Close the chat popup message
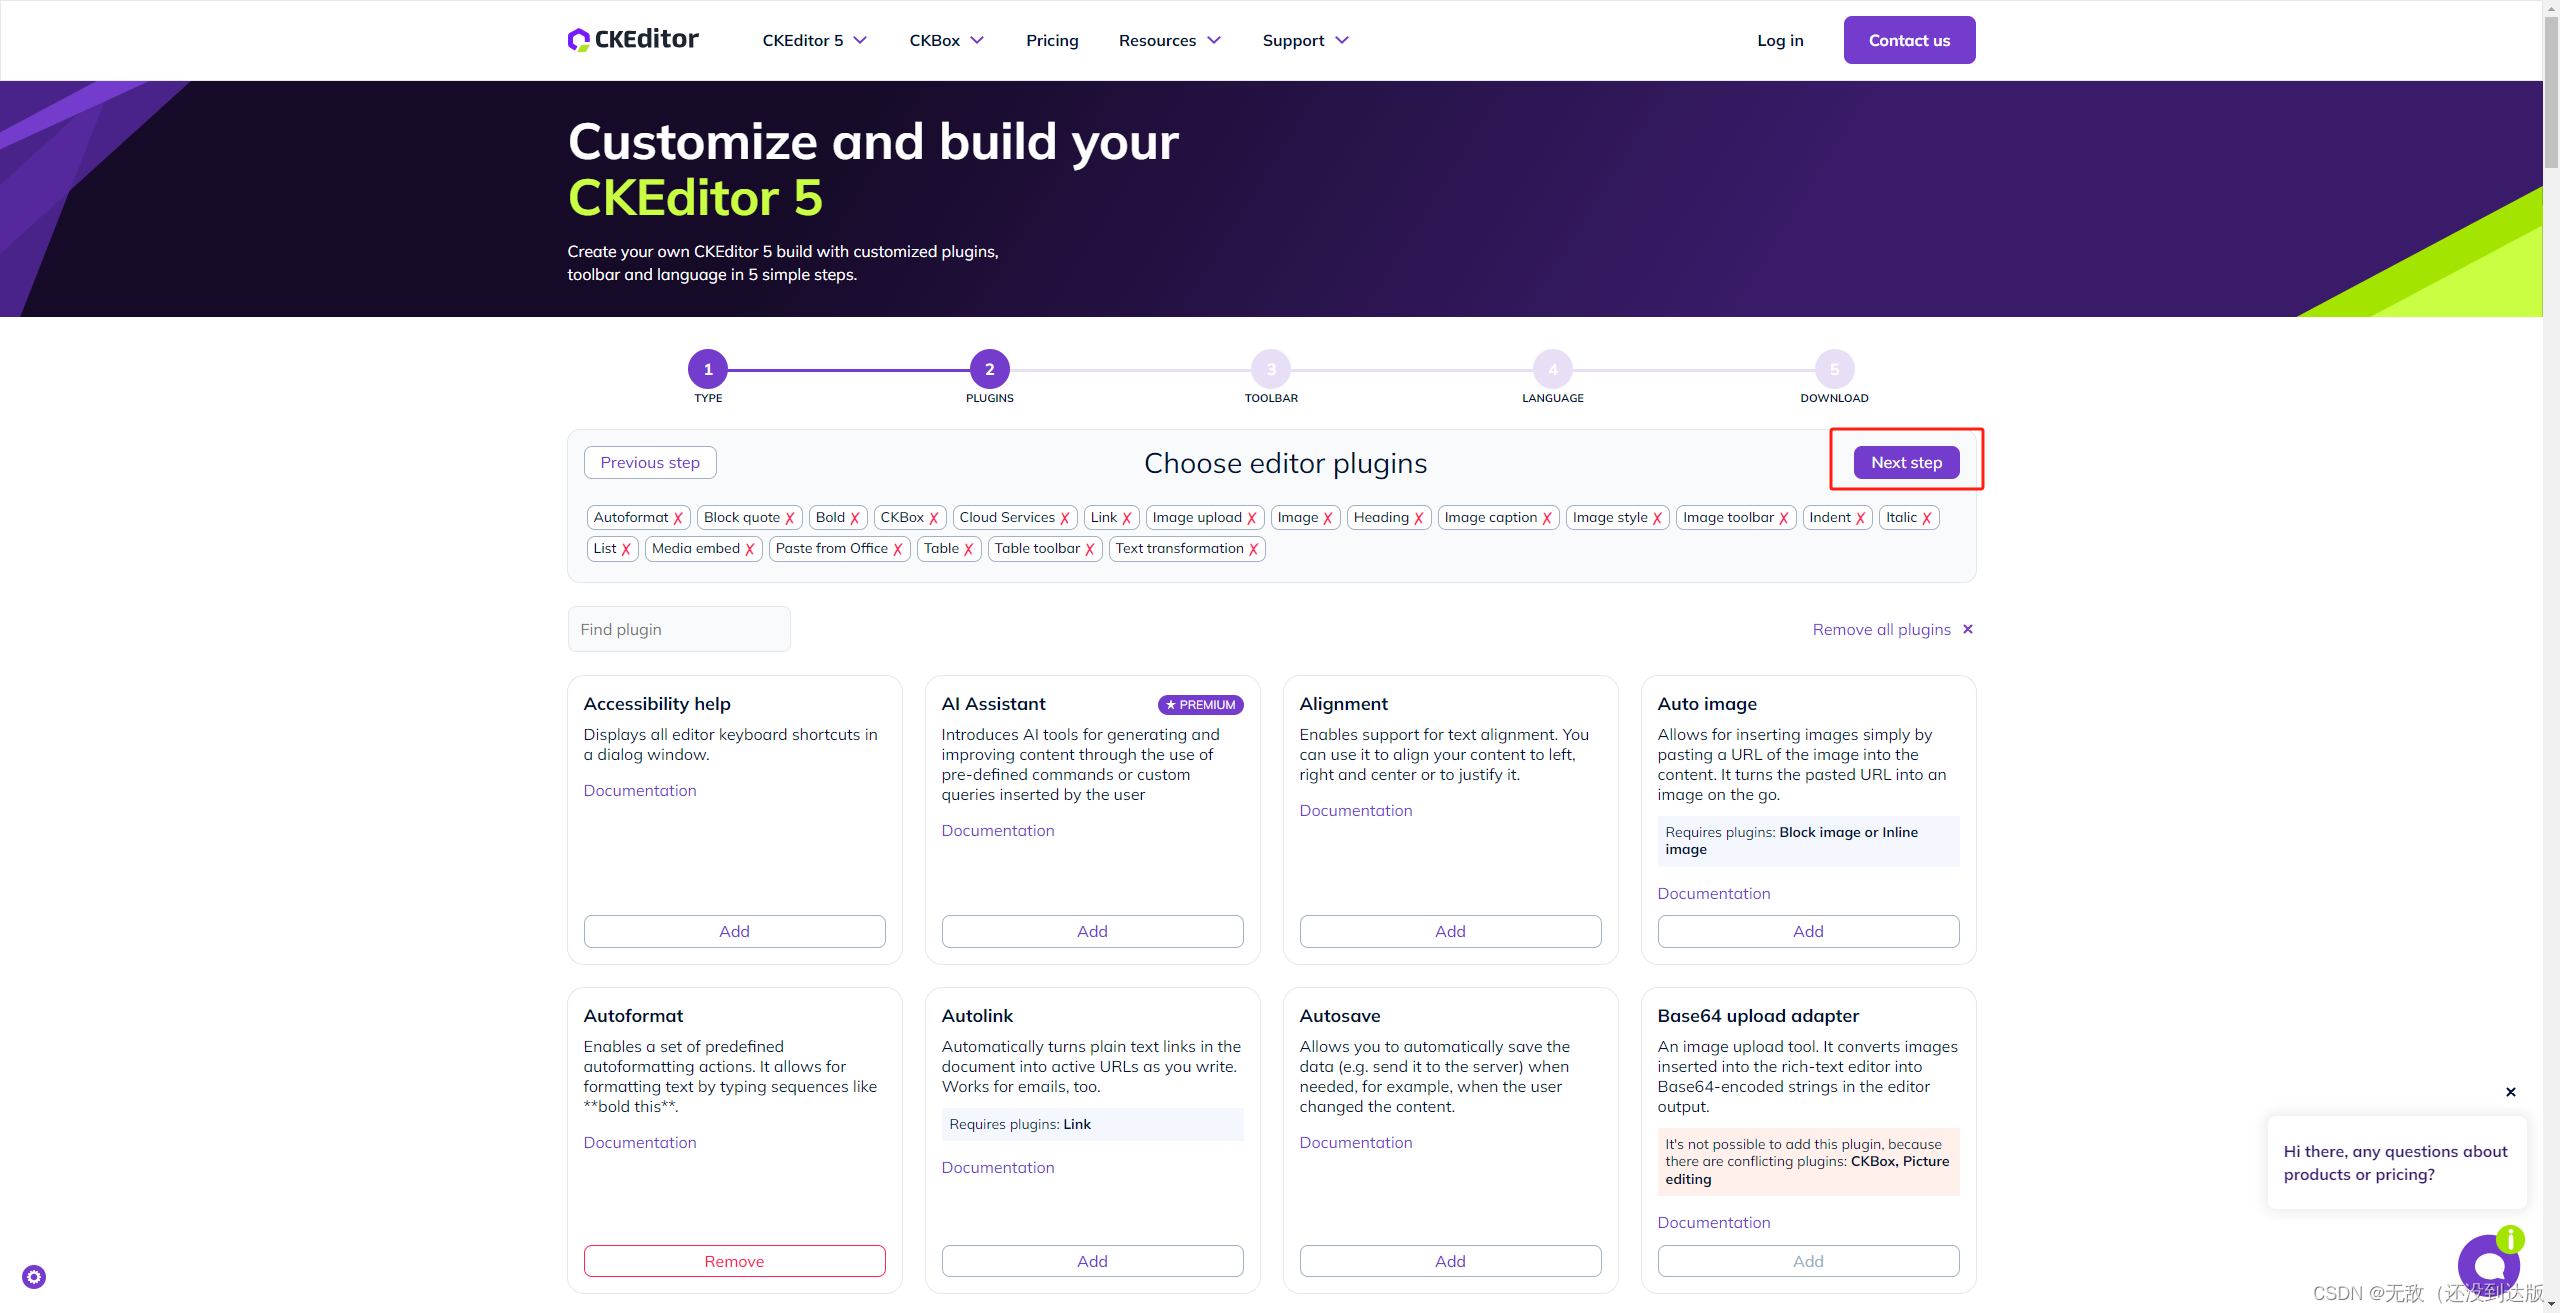The image size is (2560, 1313). pyautogui.click(x=2510, y=1092)
